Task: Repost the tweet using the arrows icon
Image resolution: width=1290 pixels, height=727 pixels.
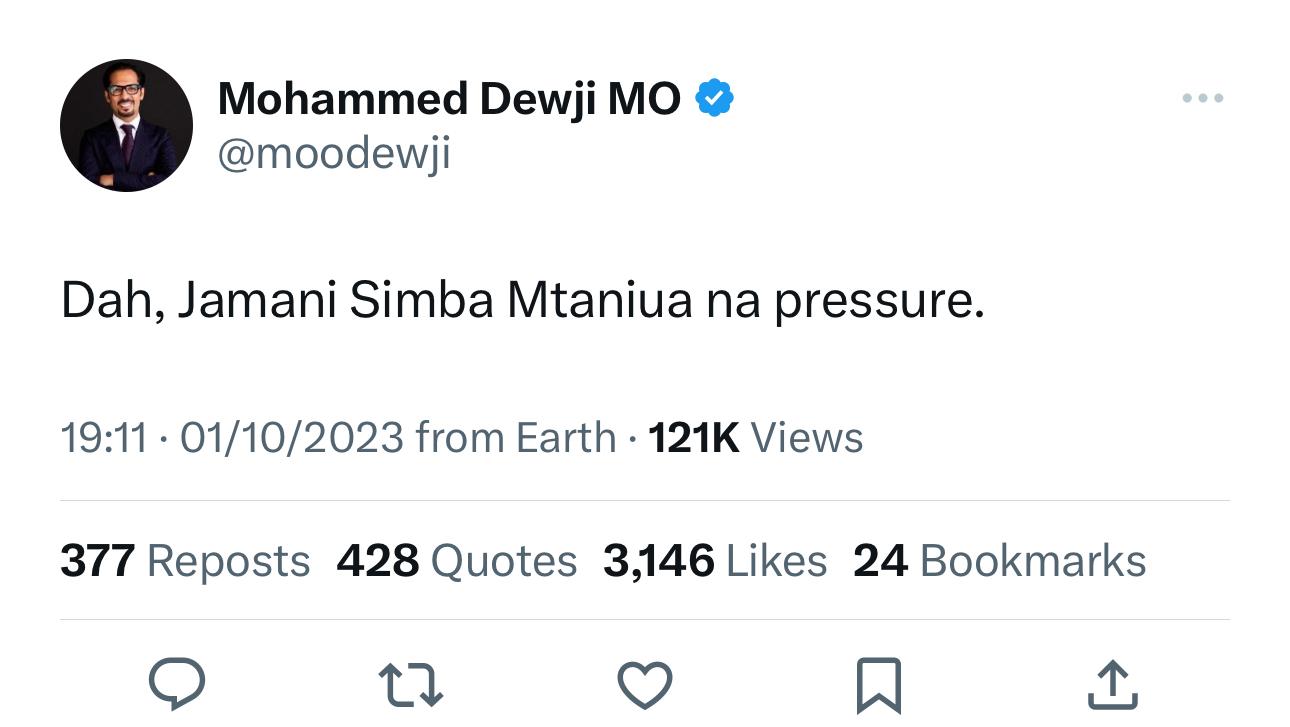Action: click(x=411, y=686)
